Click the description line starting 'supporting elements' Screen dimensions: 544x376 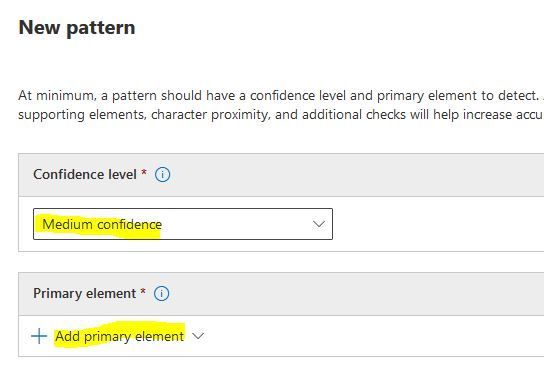tap(281, 114)
